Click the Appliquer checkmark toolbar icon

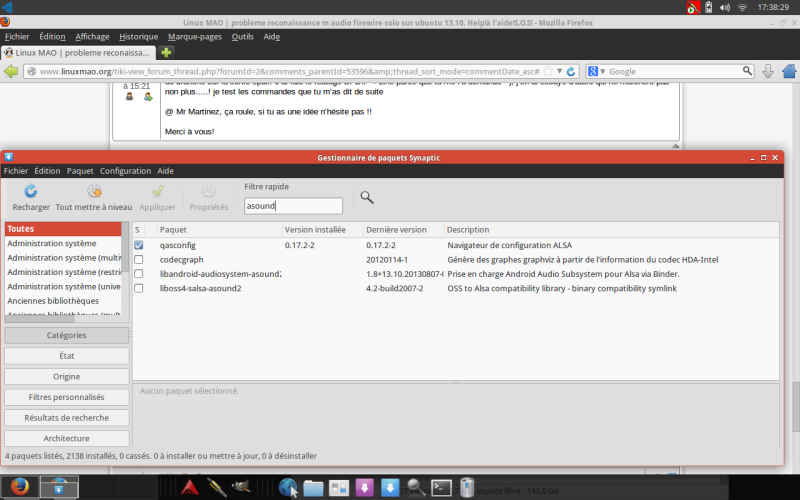158,191
